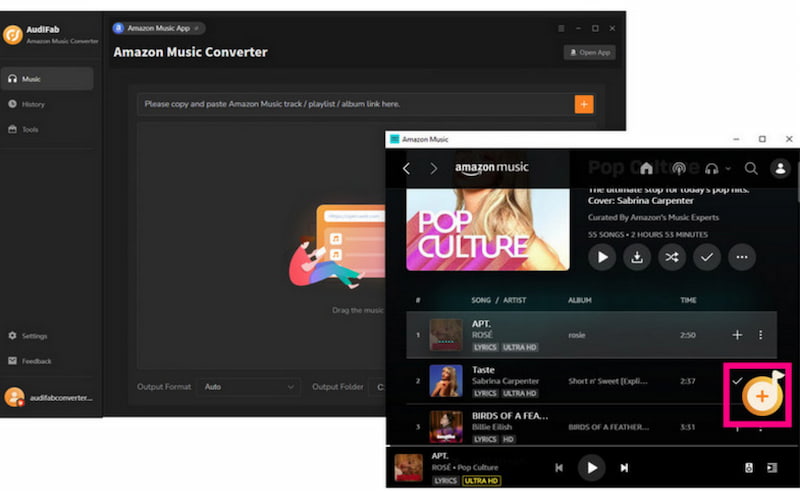Click ULTRA HD badge in player bar

click(482, 481)
